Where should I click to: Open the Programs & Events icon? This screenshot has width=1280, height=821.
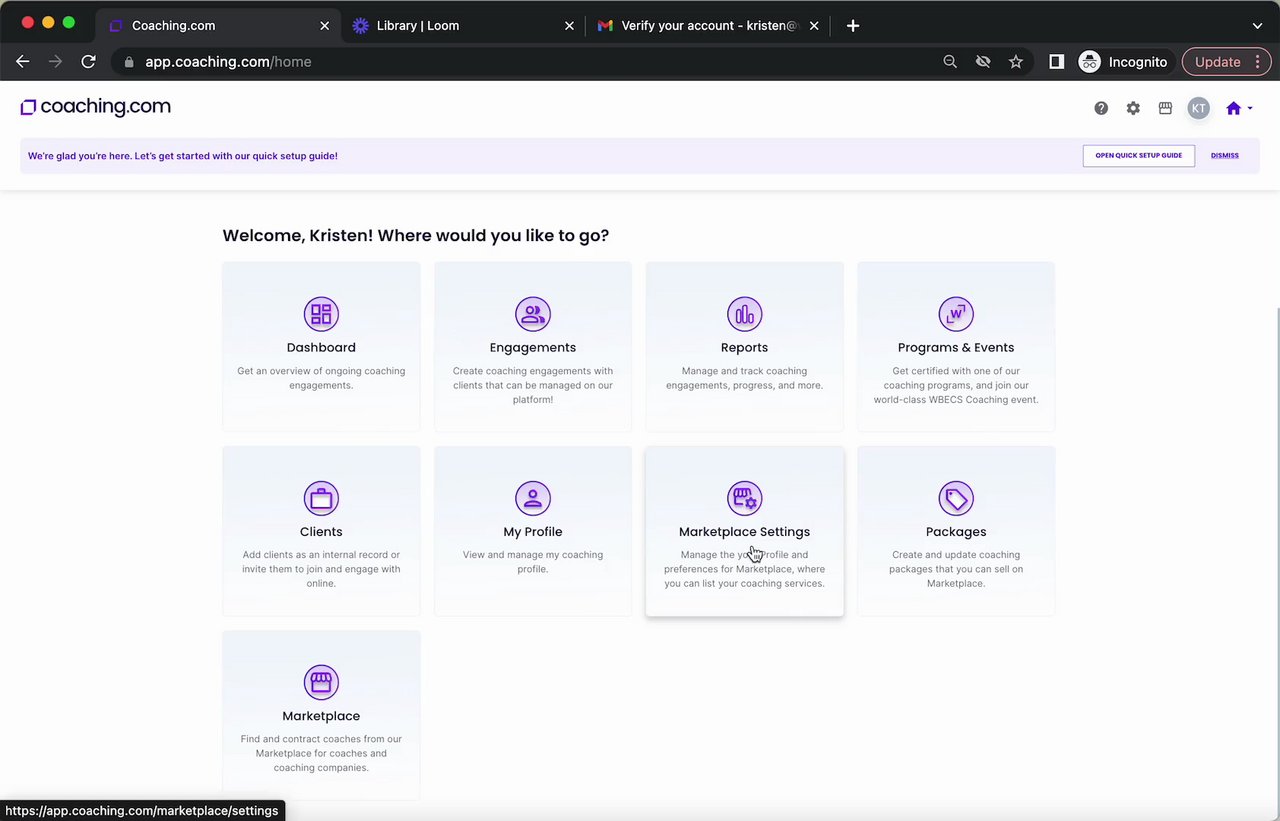(x=956, y=314)
